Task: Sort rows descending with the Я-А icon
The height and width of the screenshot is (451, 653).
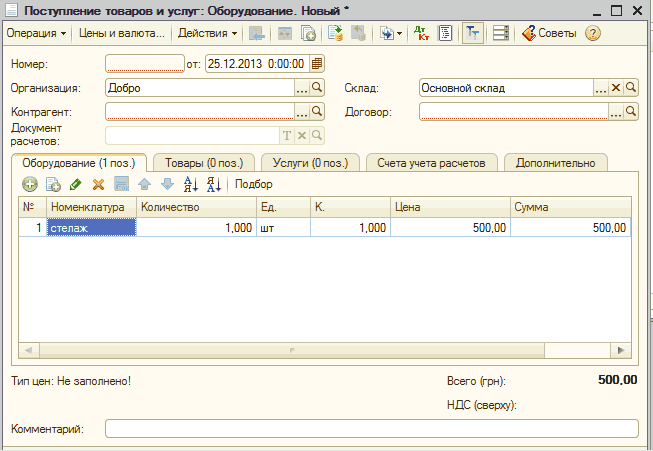Action: pyautogui.click(x=213, y=184)
